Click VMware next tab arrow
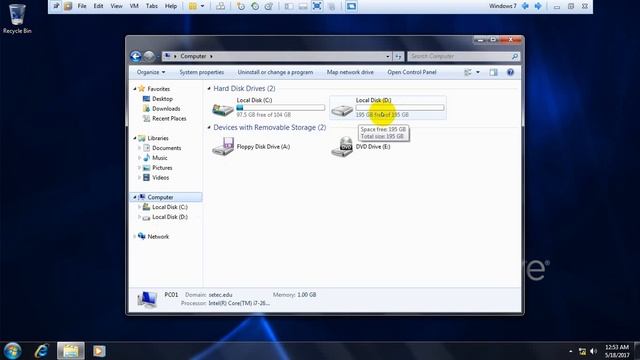The image size is (640, 360). point(538,6)
